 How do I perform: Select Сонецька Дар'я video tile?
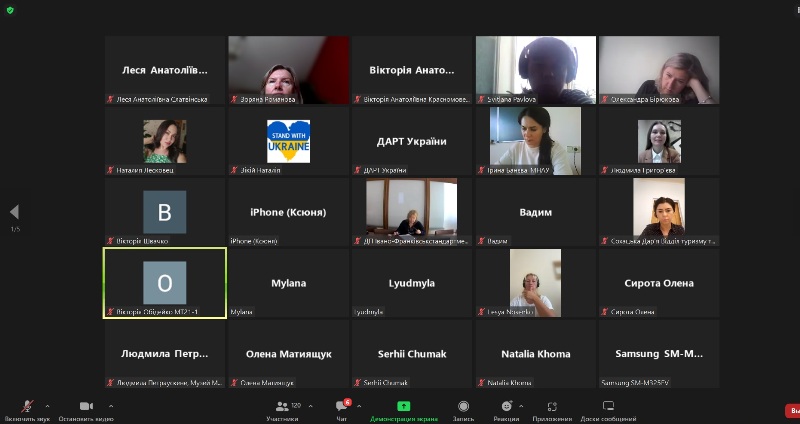pos(659,212)
